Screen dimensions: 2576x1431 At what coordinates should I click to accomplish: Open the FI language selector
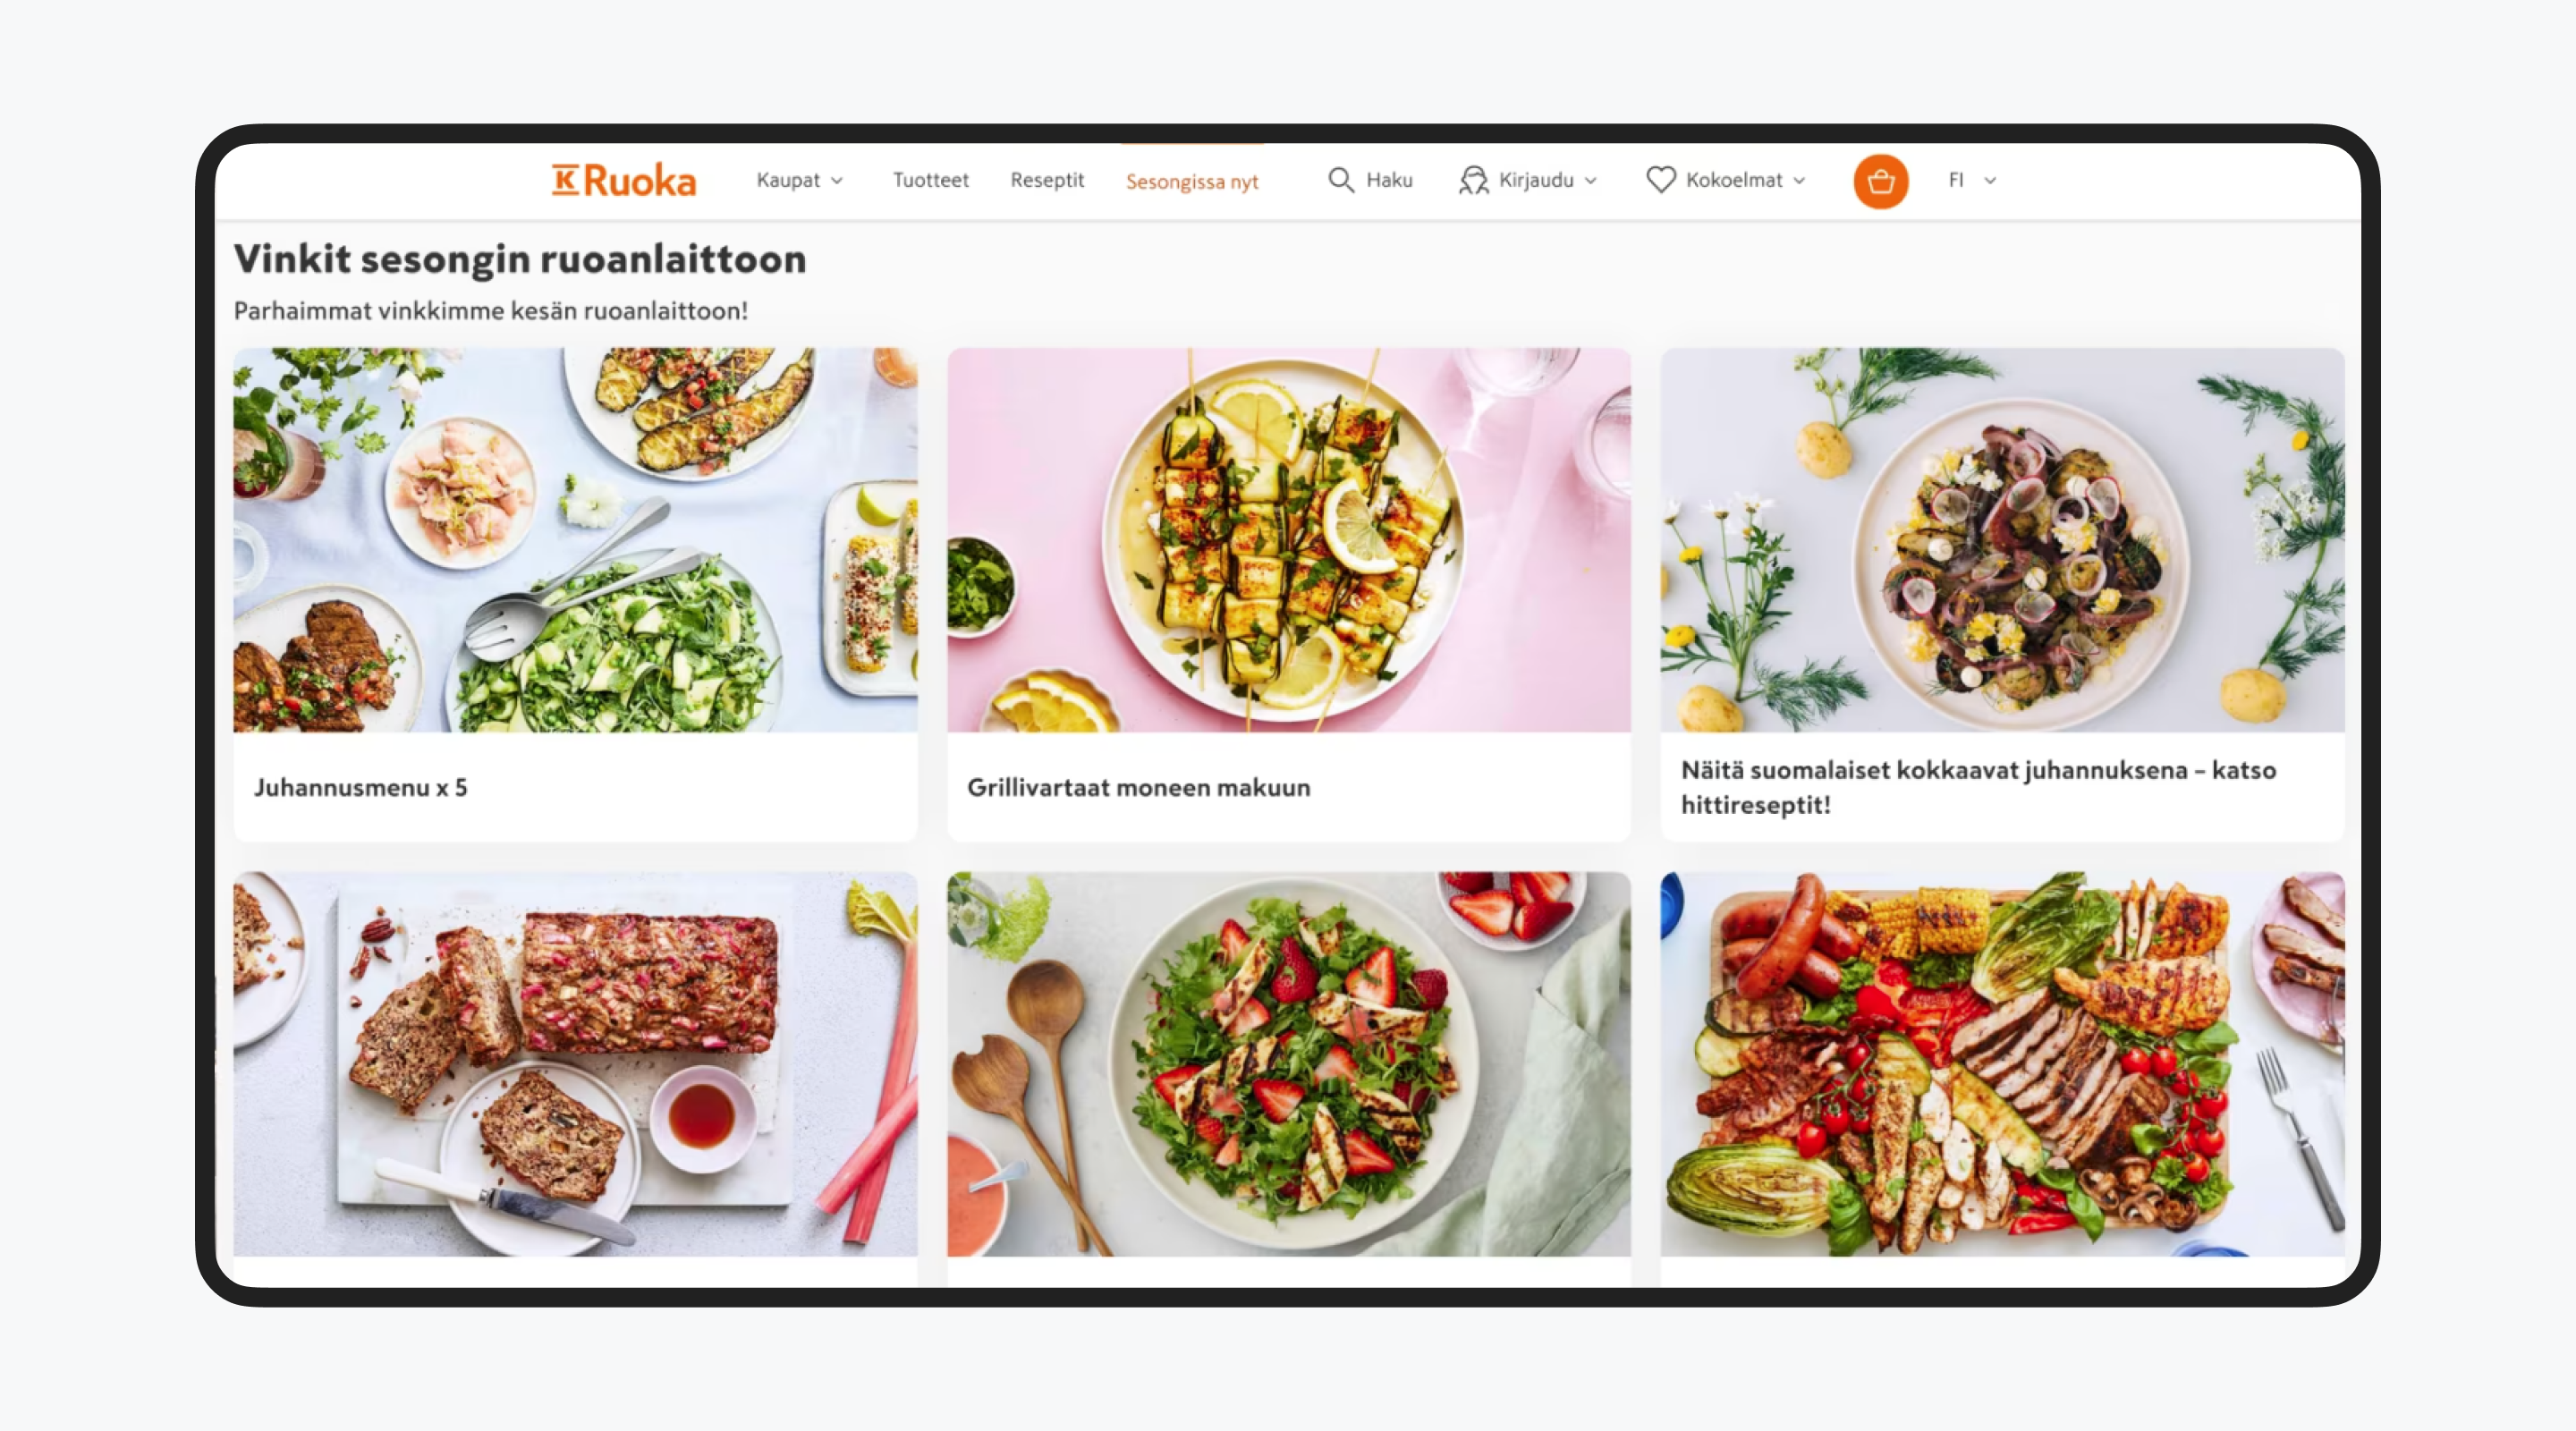tap(1971, 180)
